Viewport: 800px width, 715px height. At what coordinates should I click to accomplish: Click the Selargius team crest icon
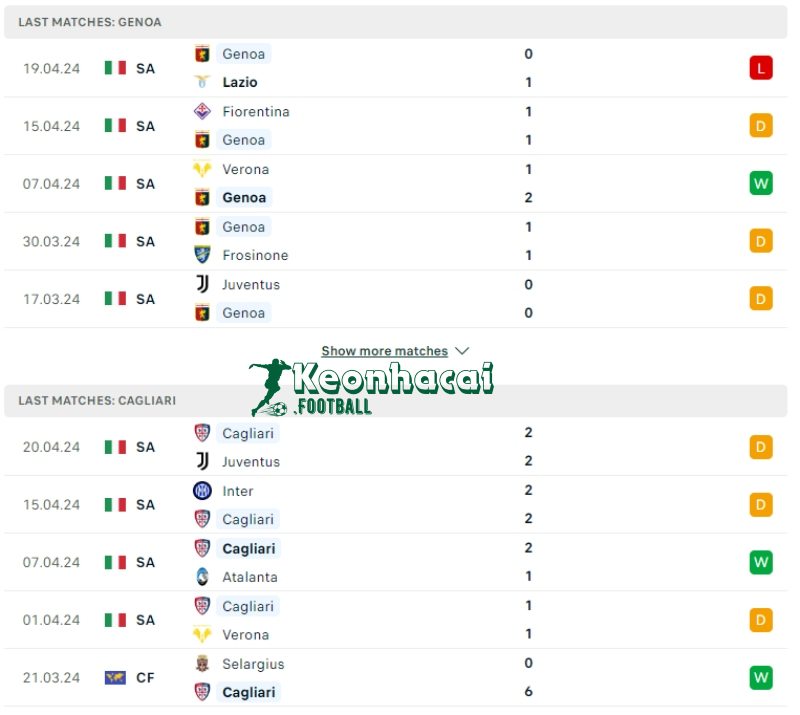tap(203, 663)
